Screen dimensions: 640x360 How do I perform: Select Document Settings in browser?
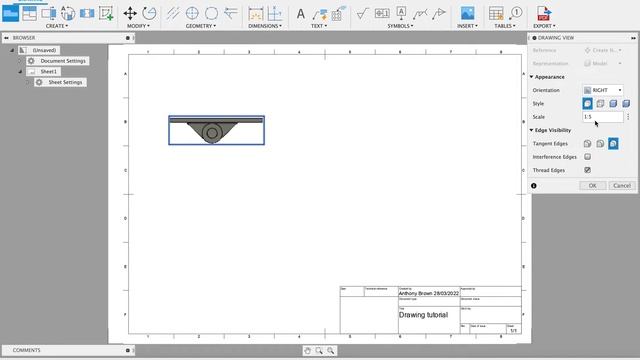point(63,61)
